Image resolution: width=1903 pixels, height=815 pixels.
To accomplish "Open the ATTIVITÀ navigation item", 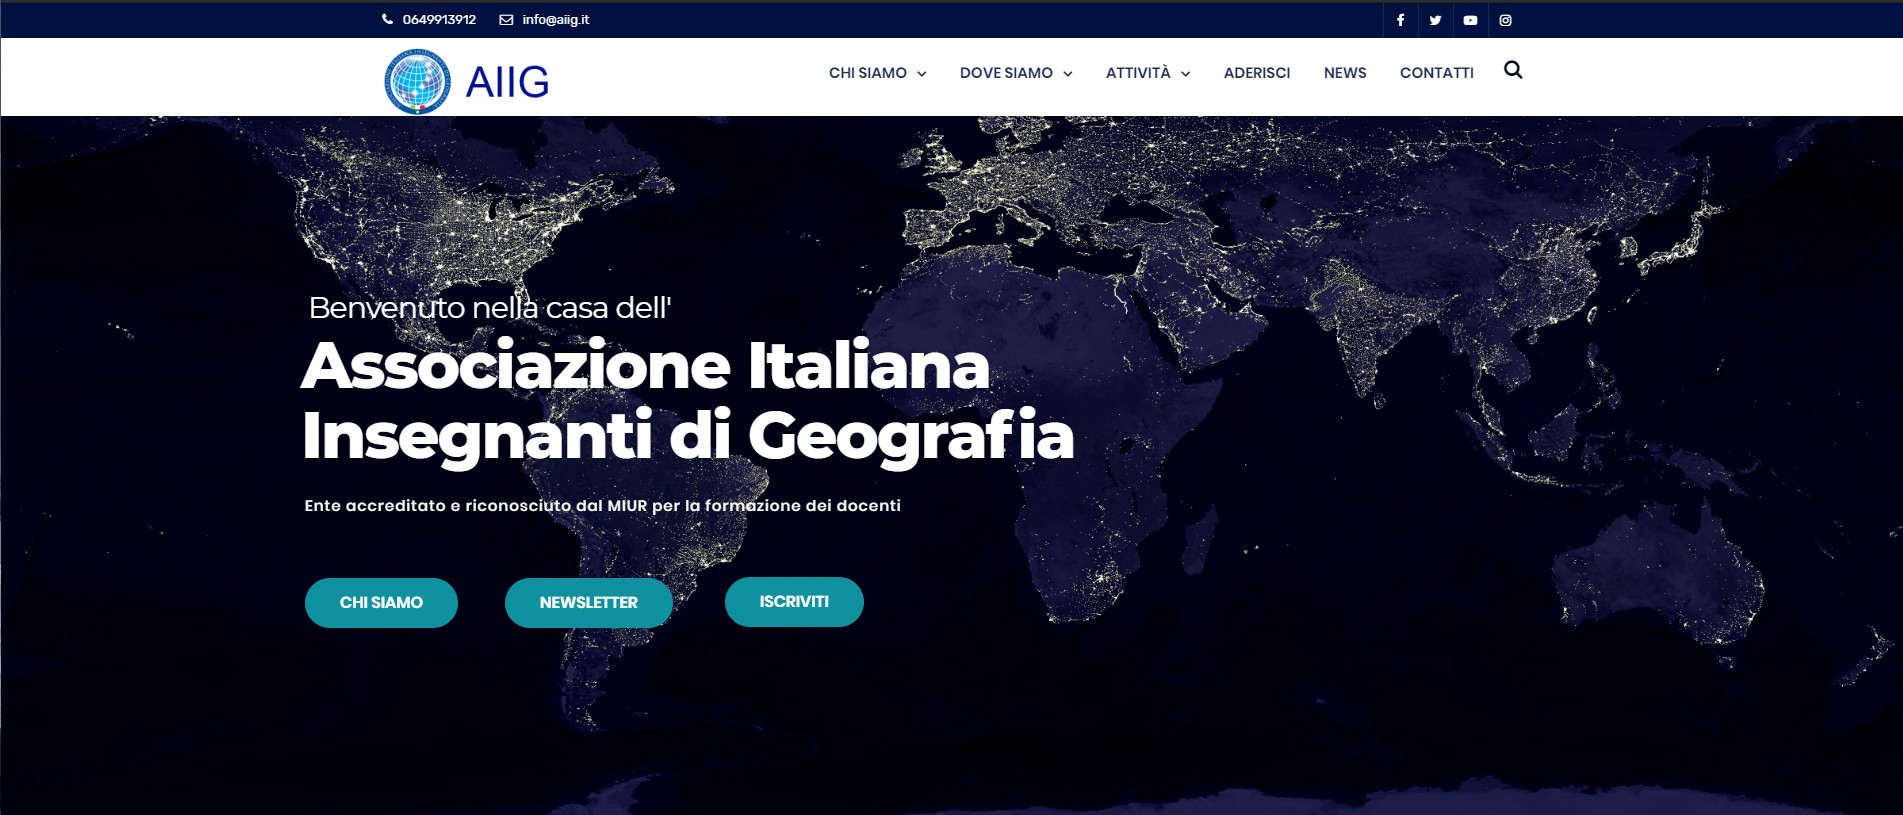I will click(x=1138, y=73).
